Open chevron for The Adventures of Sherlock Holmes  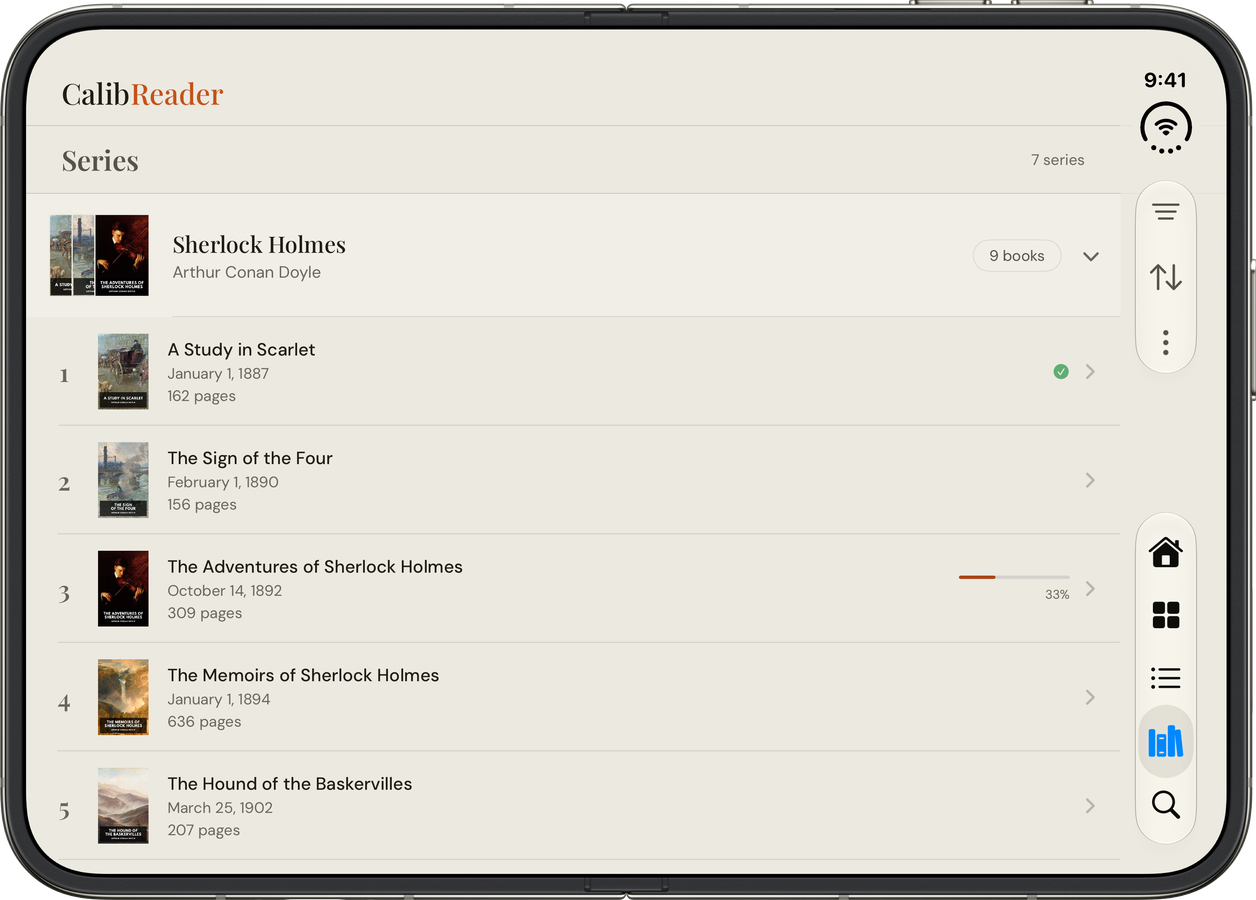tap(1090, 589)
